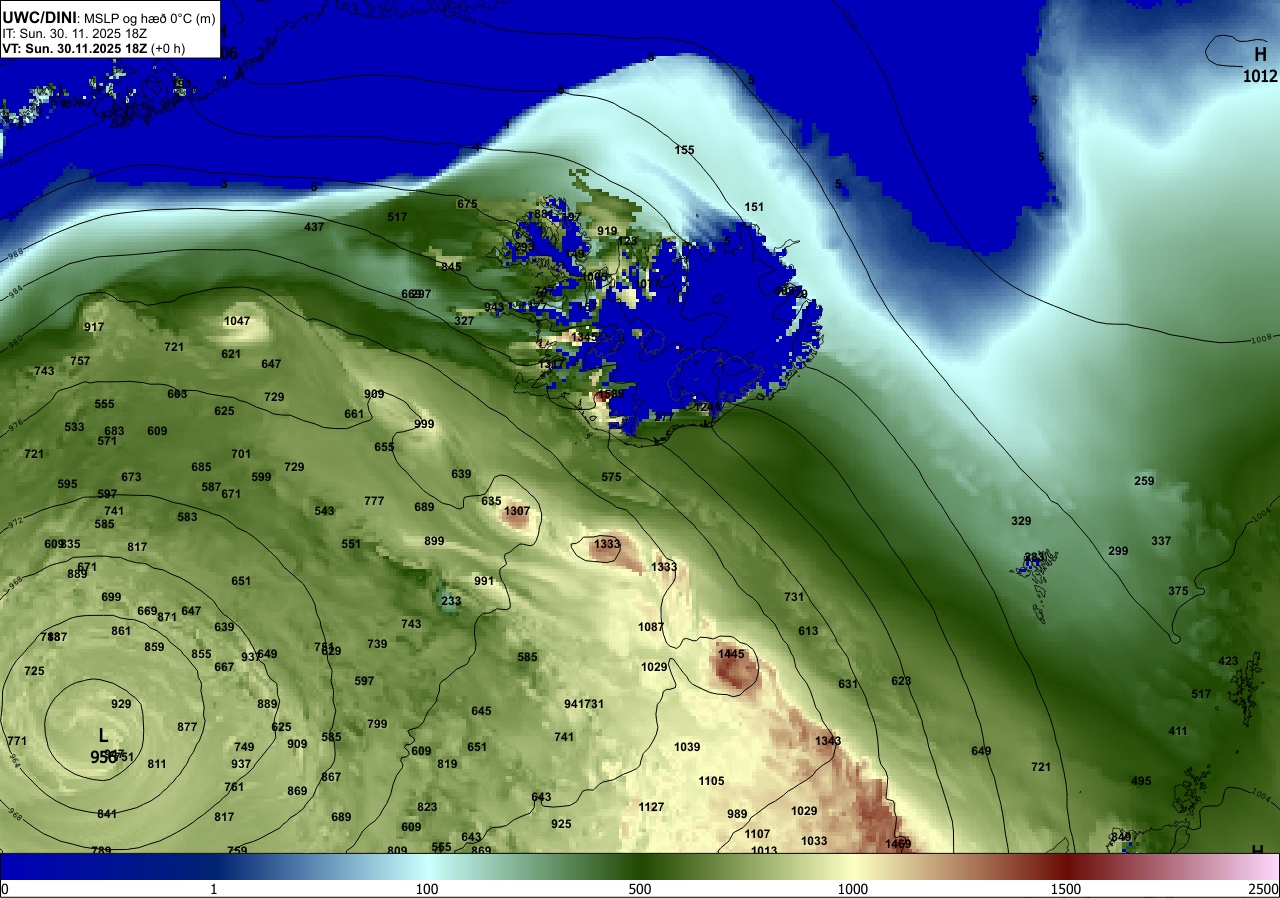The height and width of the screenshot is (898, 1280).
Task: Click the 699 height value
Action: click(111, 597)
